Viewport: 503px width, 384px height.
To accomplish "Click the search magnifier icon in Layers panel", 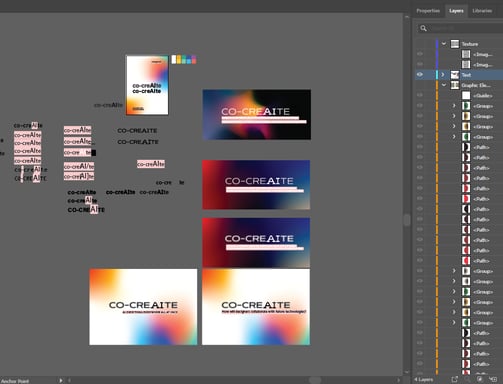I will tap(423, 28).
